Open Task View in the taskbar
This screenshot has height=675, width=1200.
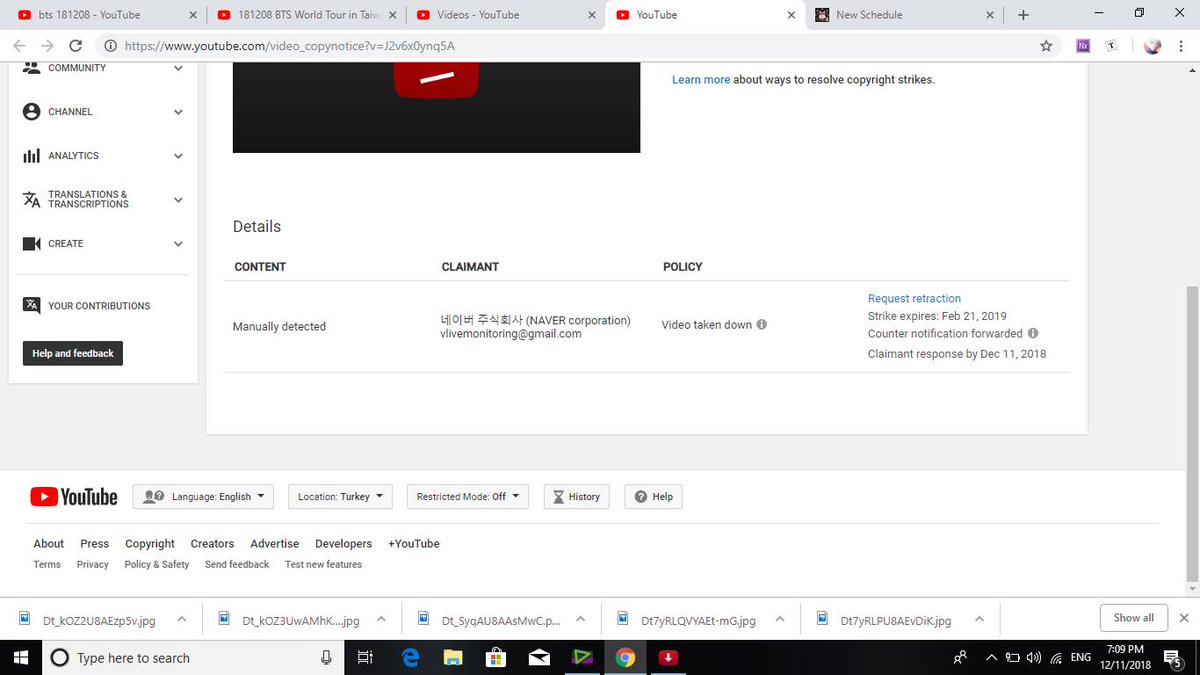(365, 657)
